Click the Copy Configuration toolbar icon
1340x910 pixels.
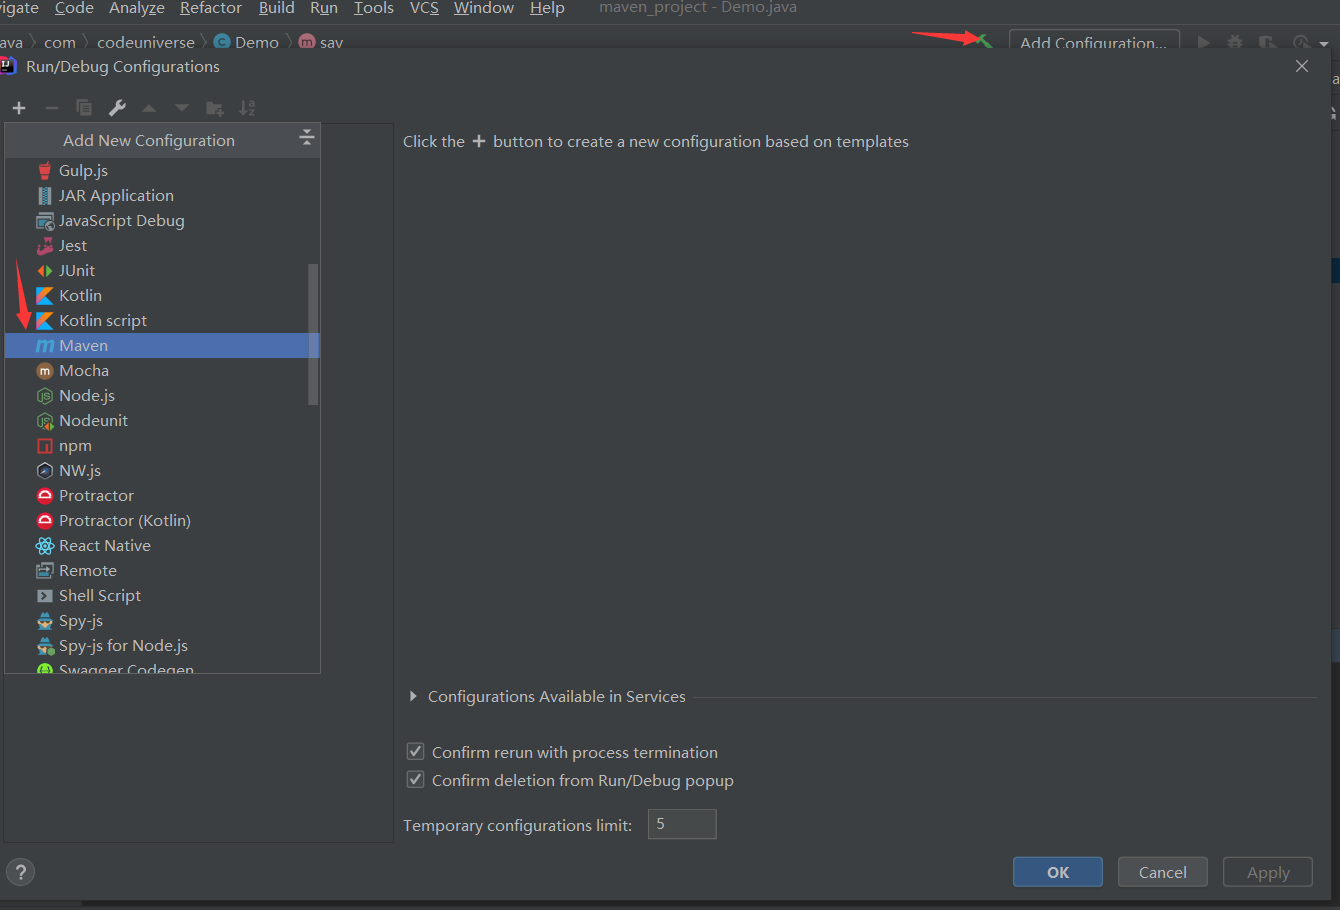(84, 108)
